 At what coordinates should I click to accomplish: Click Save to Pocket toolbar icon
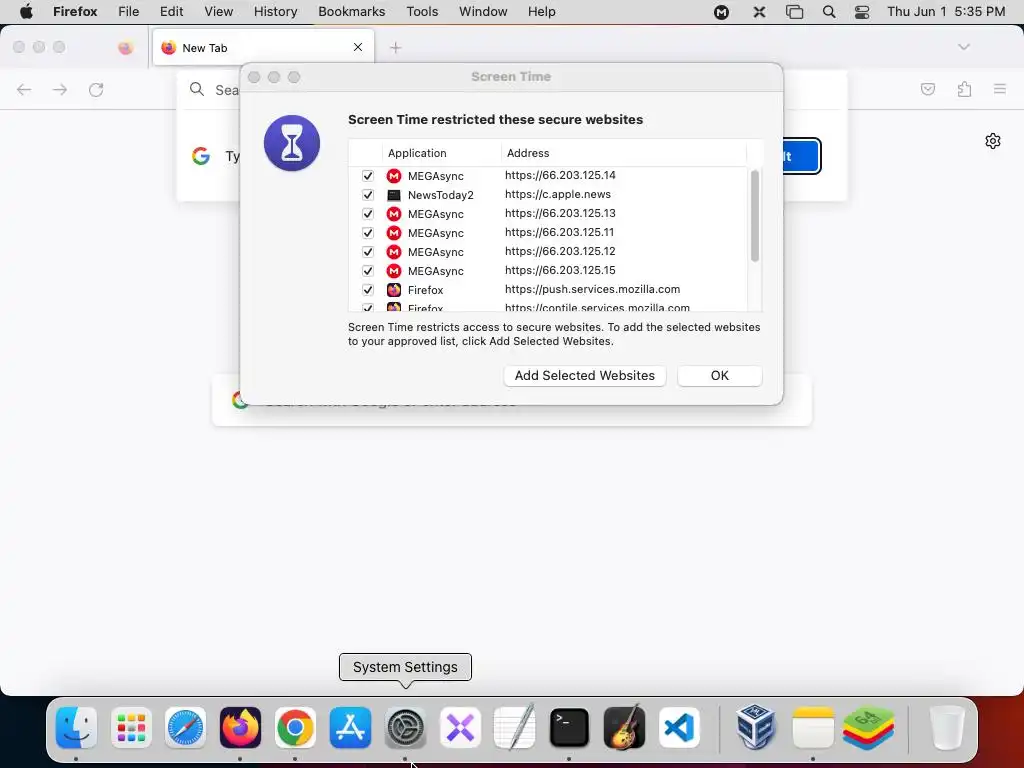pyautogui.click(x=927, y=89)
